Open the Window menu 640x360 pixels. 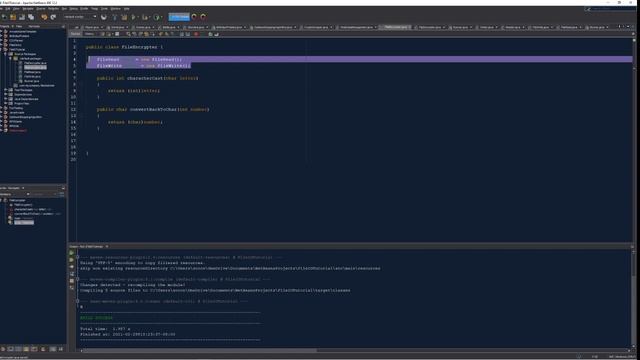pyautogui.click(x=116, y=9)
